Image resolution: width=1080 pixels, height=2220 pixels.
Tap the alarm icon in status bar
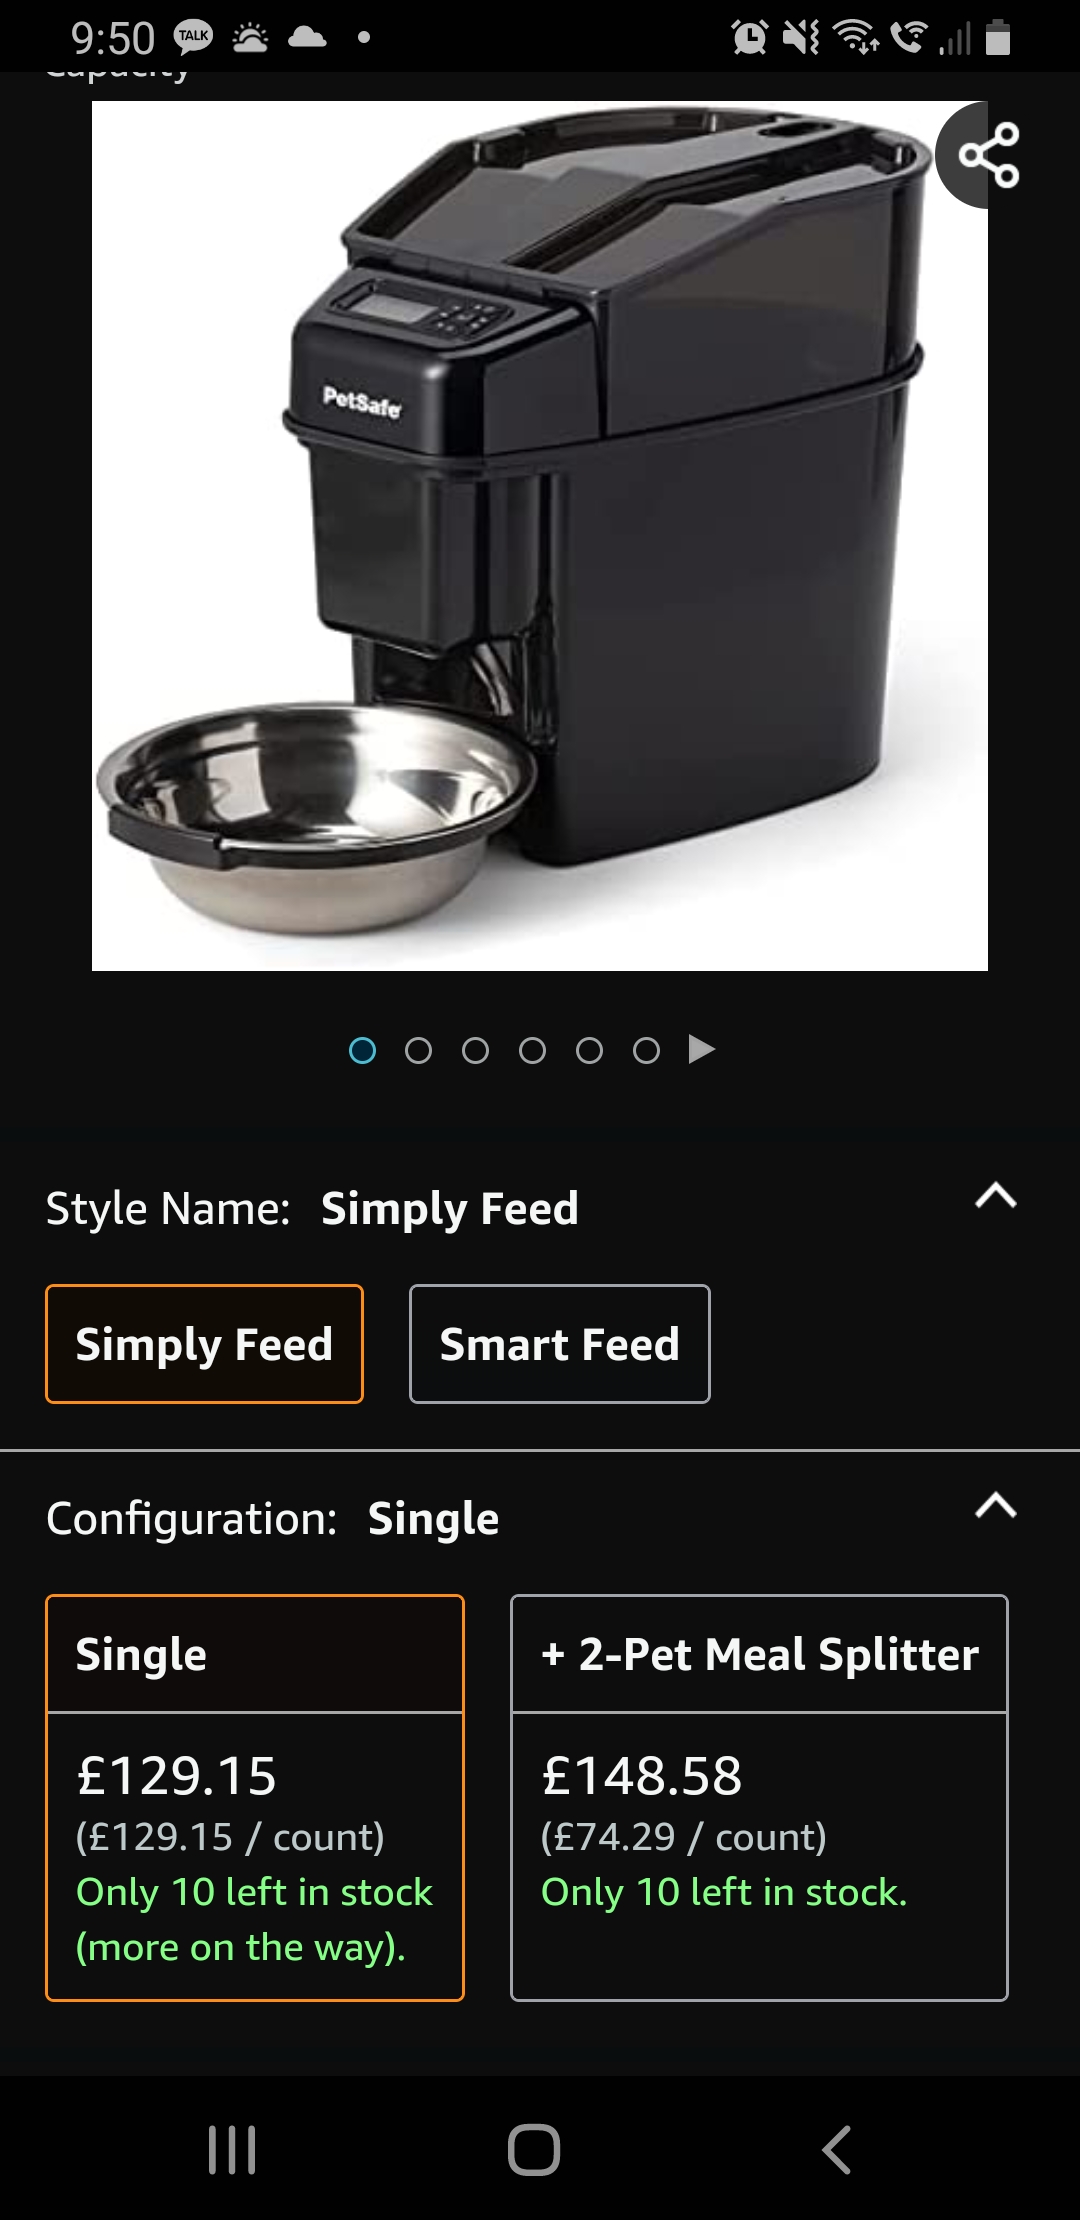750,38
